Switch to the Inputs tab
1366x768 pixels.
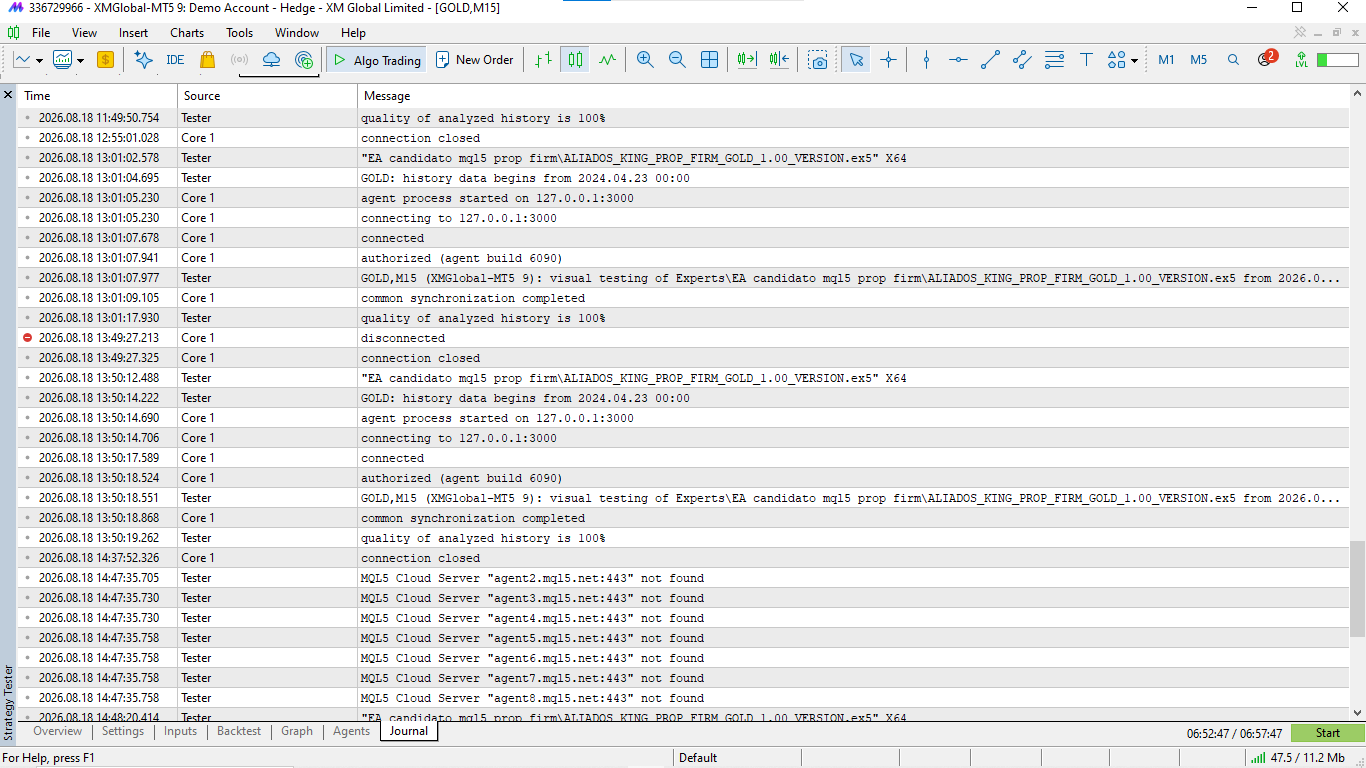(180, 731)
